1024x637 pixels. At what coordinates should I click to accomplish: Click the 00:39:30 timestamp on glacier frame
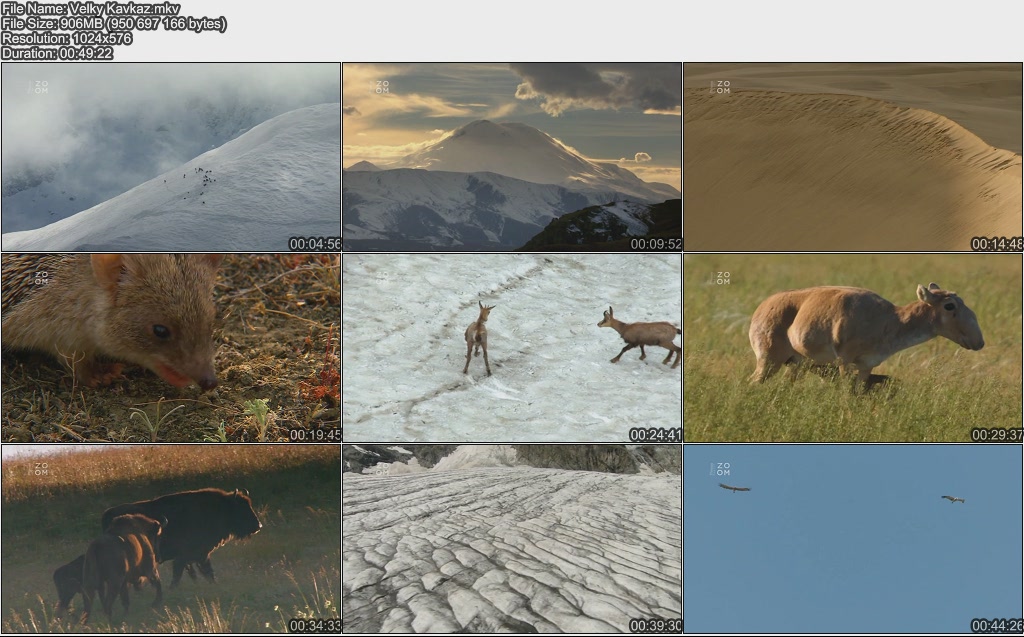pyautogui.click(x=655, y=626)
